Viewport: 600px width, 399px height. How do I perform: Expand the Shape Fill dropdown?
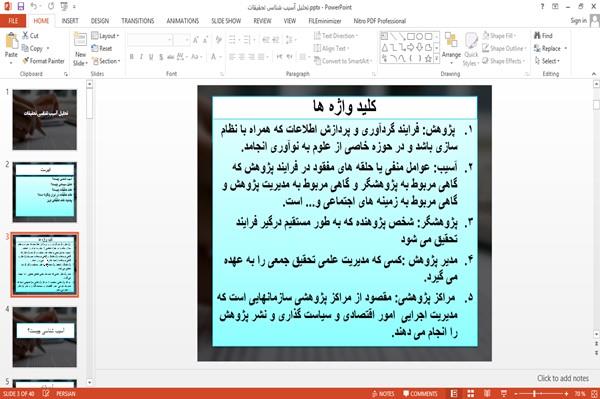(499, 36)
